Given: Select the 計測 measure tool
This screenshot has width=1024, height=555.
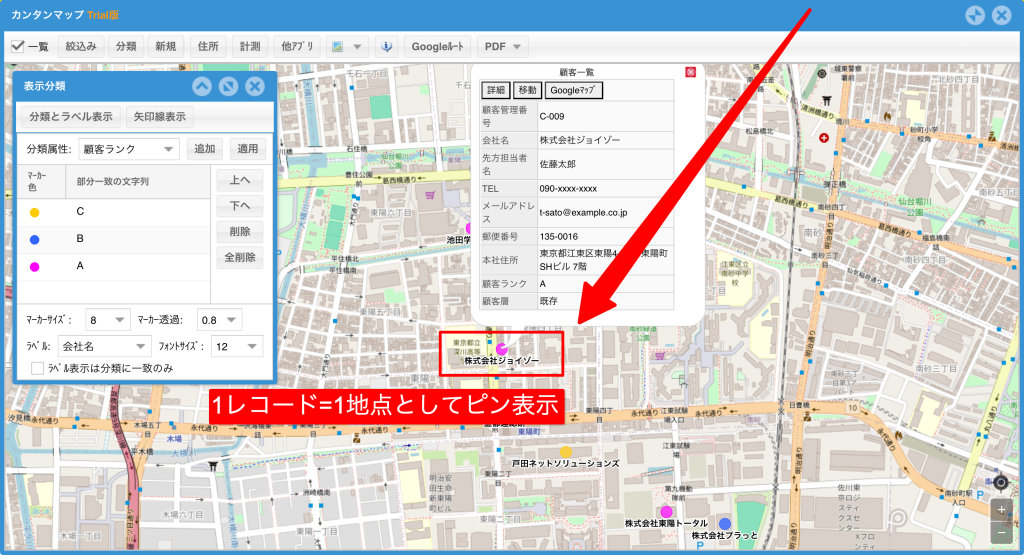Looking at the screenshot, I should [249, 46].
